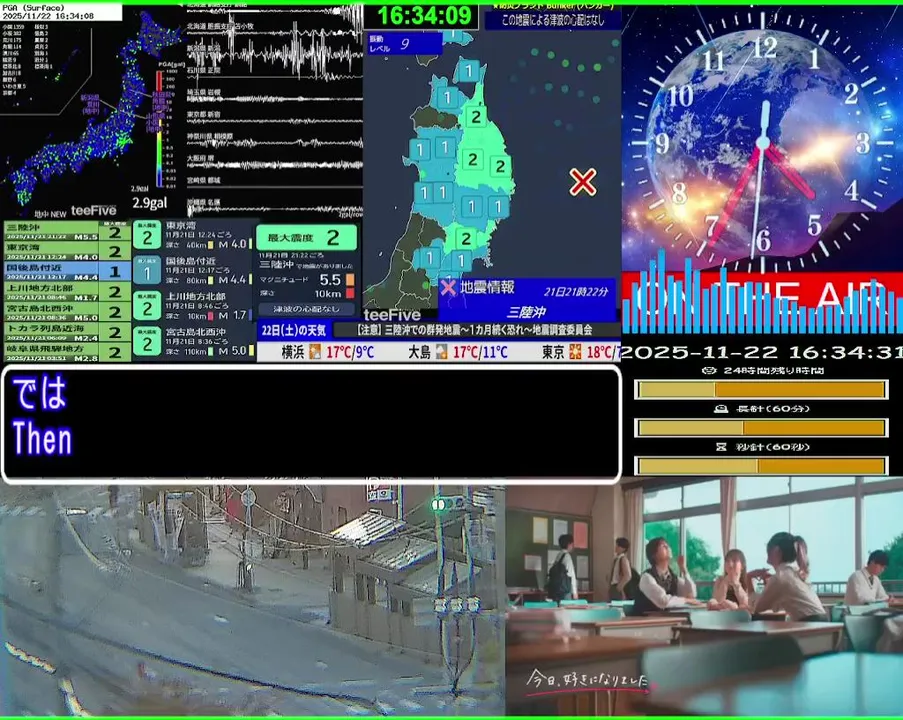This screenshot has height=720, width=903.
Task: Click the sunny weather icon next to 東京
Action: 575,351
